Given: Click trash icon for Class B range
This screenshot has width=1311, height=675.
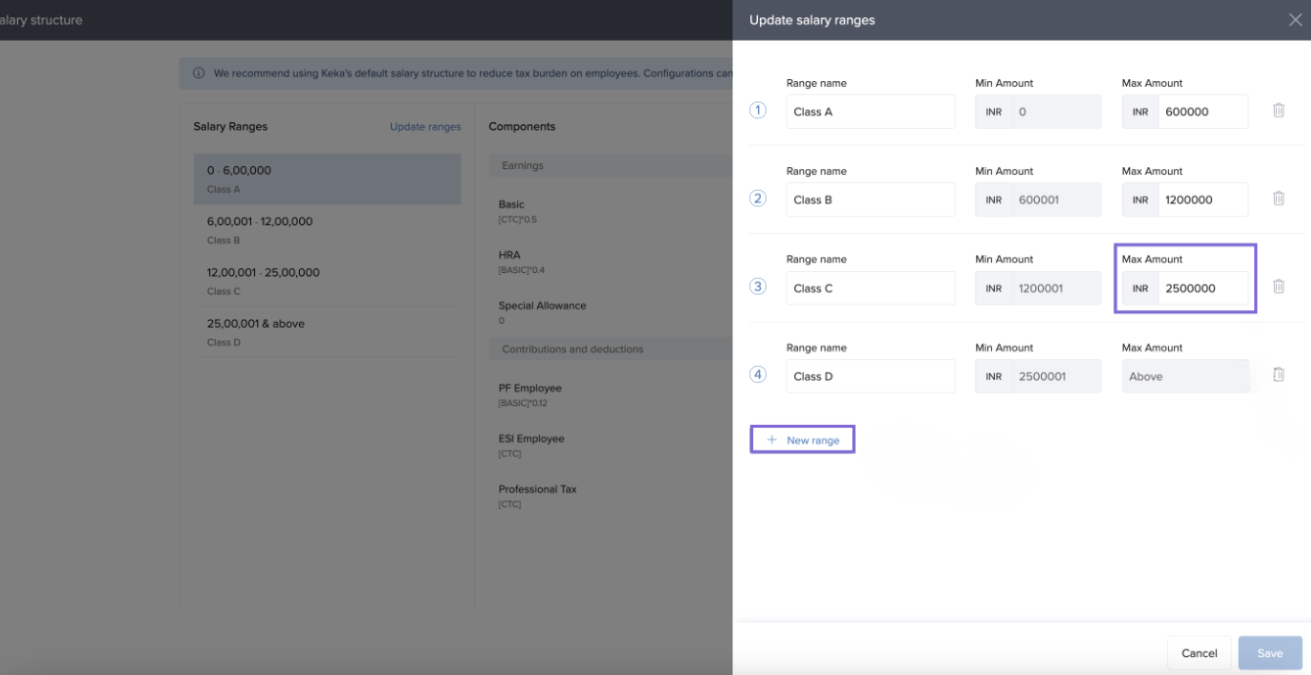Looking at the screenshot, I should 1278,199.
